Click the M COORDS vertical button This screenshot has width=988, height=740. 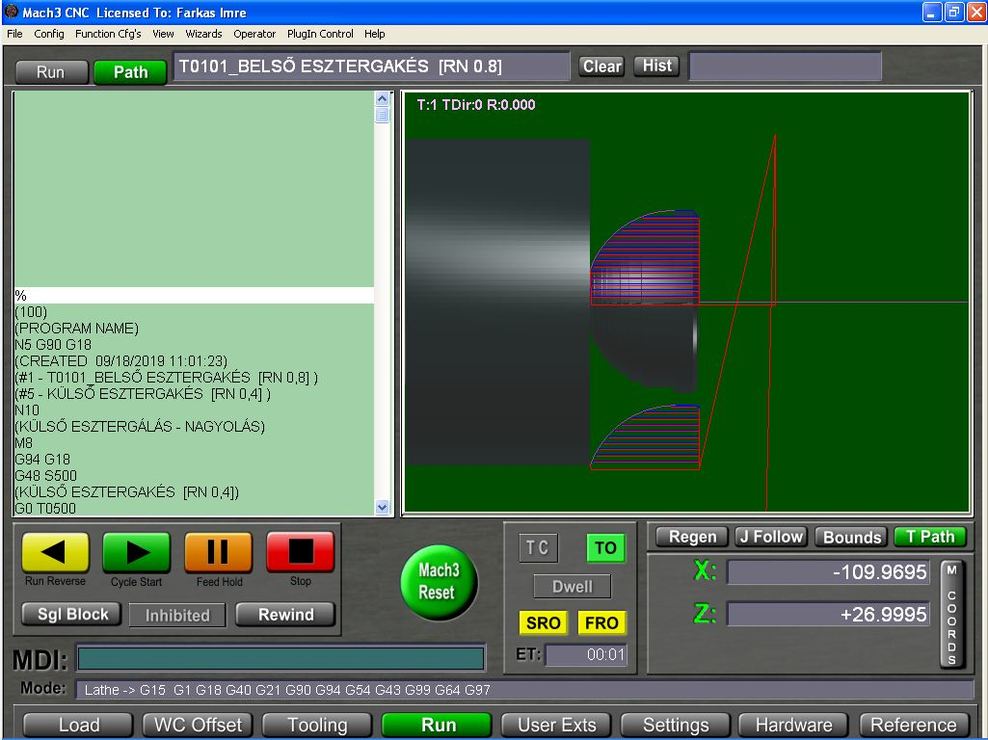point(951,614)
